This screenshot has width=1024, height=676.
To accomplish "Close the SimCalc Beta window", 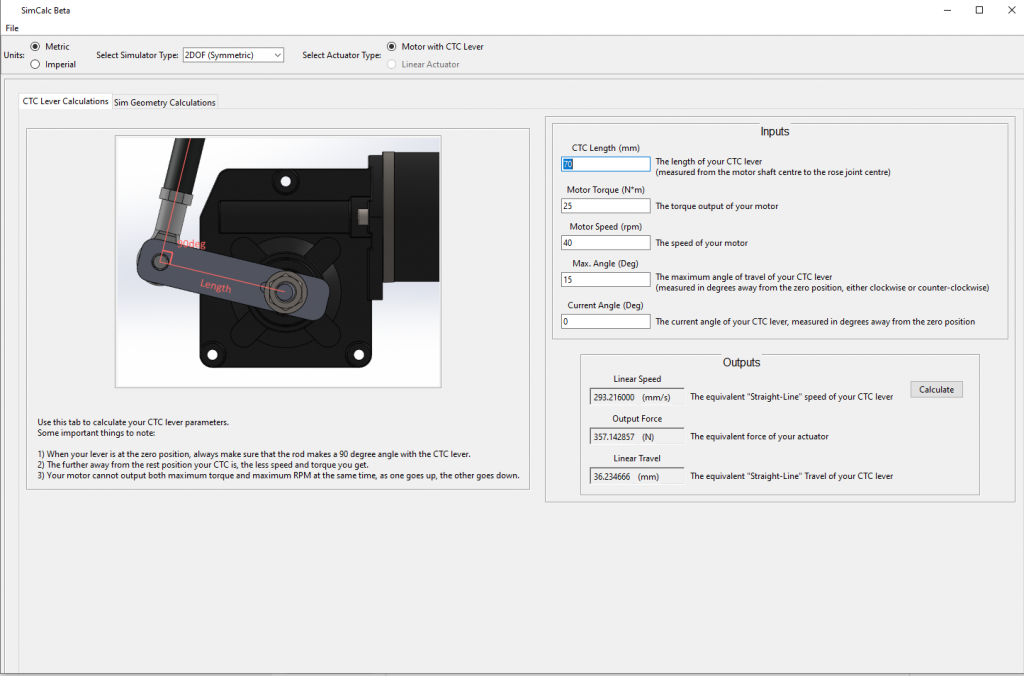I will tap(1011, 10).
